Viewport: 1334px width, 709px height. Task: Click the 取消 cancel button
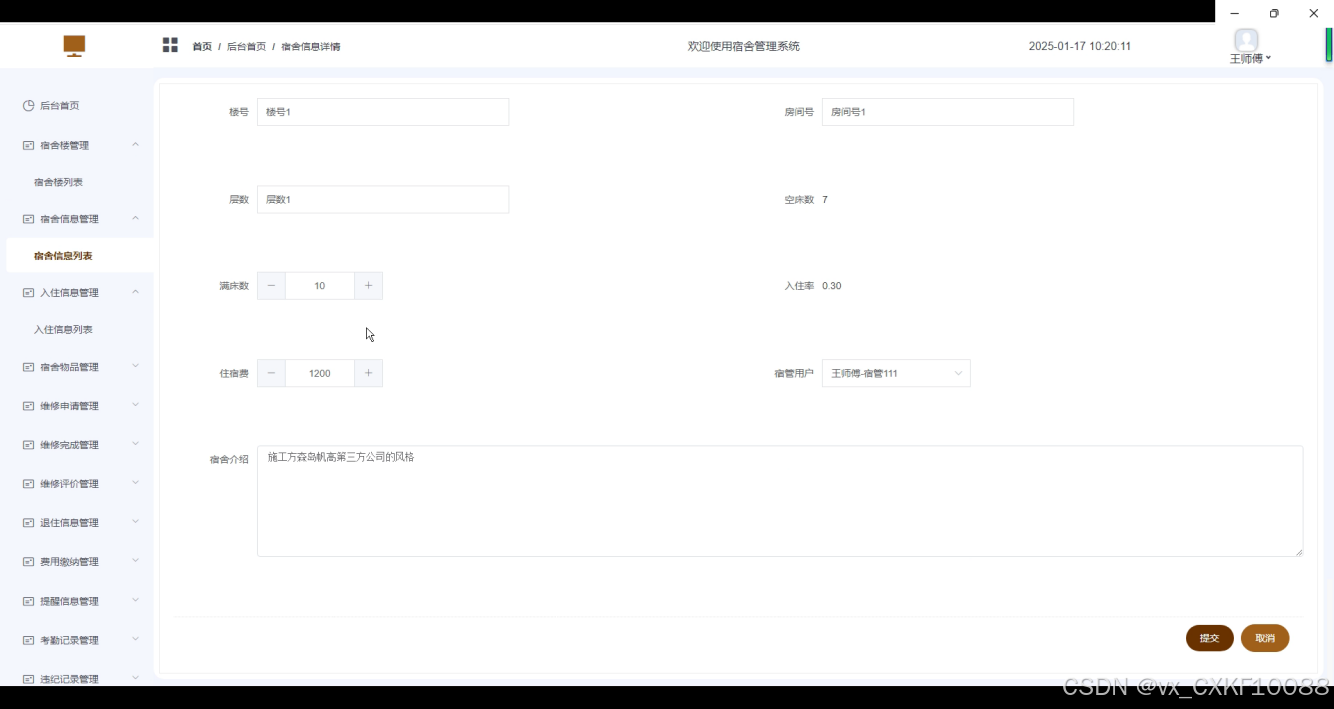(x=1265, y=638)
